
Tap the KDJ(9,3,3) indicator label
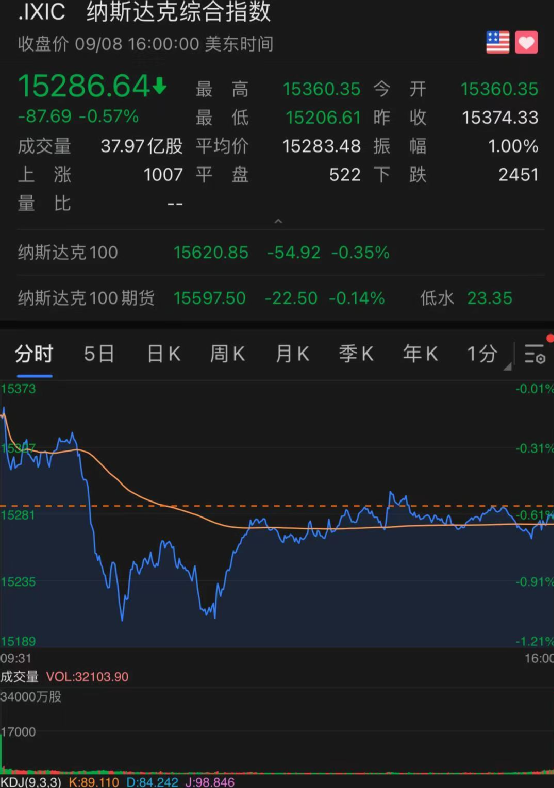[31, 782]
